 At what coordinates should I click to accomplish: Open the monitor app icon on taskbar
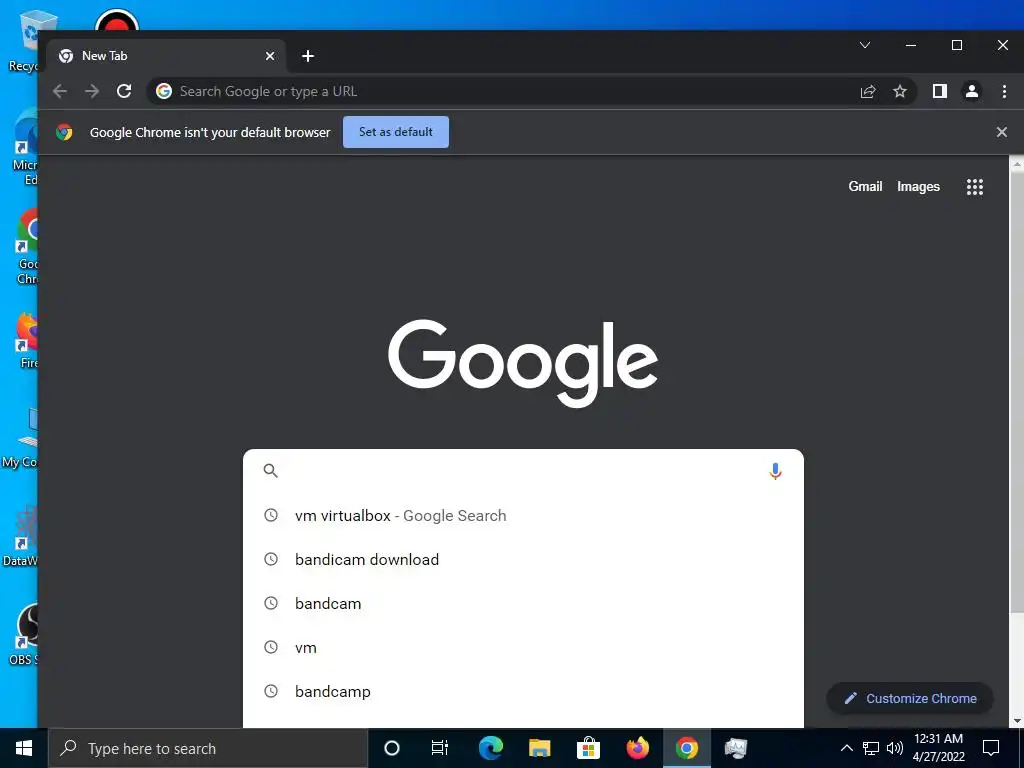(736, 748)
